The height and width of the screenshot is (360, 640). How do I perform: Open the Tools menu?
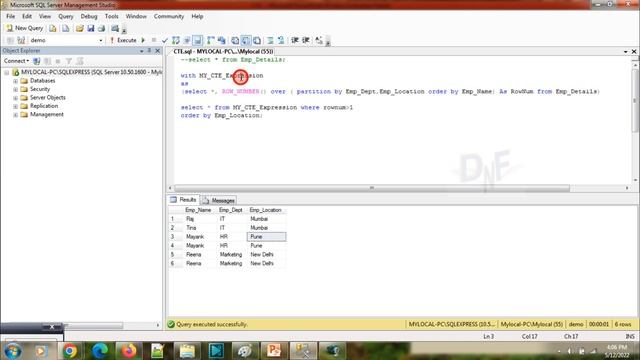point(111,16)
